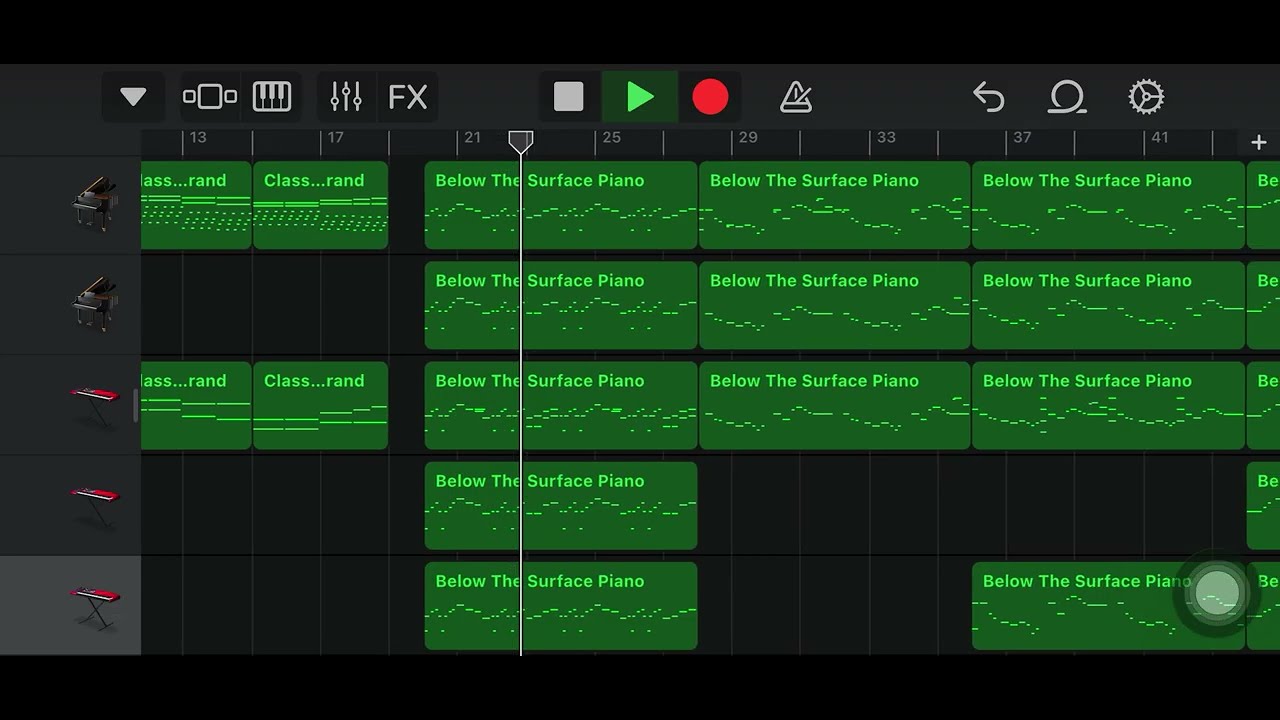Click bar 37 on the ruler
1280x720 pixels.
pos(1022,137)
